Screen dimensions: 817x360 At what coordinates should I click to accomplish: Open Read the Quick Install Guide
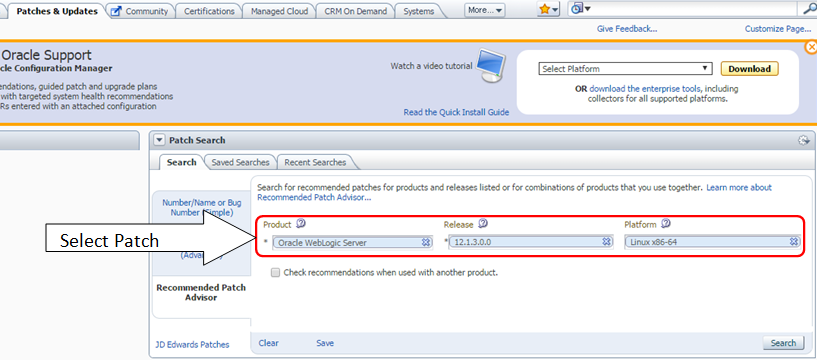tap(456, 112)
